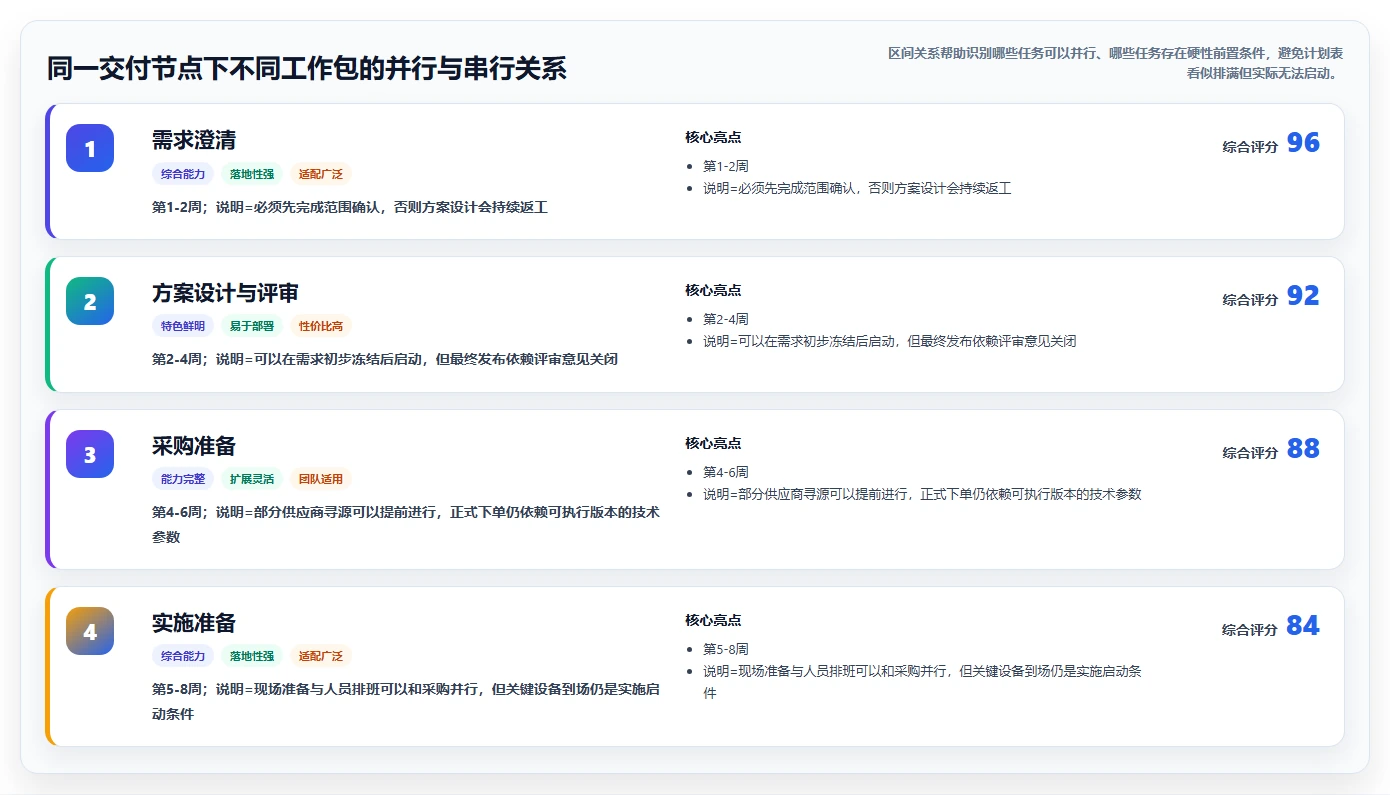The height and width of the screenshot is (795, 1390).
Task: Select the 需求澄清 card title
Action: pos(194,140)
